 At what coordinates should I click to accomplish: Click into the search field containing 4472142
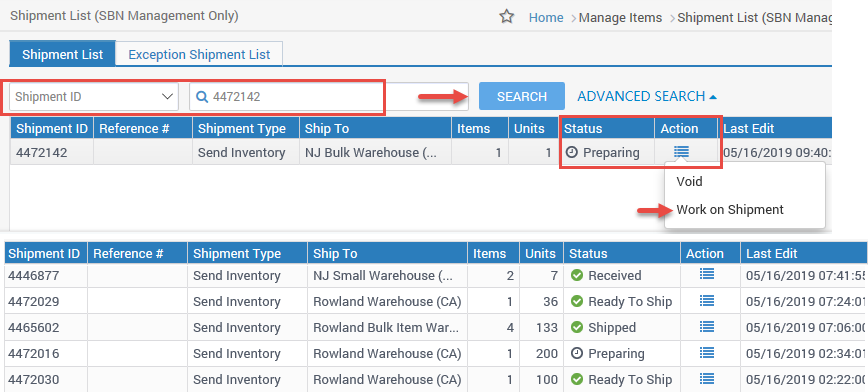coord(329,97)
